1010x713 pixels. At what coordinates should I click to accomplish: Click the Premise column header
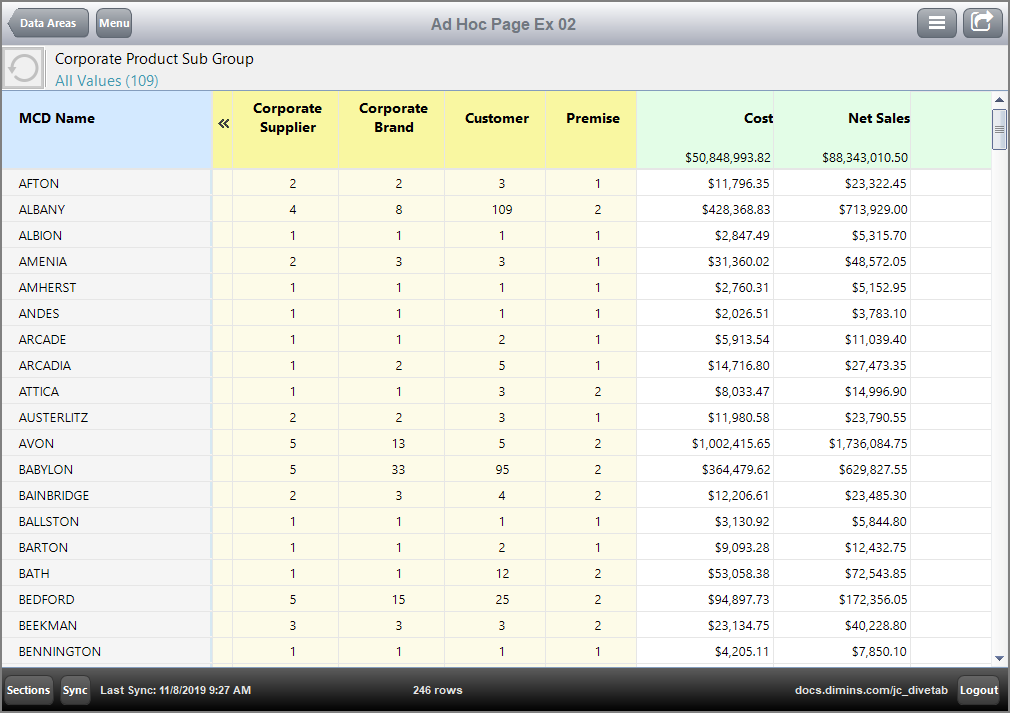click(593, 117)
